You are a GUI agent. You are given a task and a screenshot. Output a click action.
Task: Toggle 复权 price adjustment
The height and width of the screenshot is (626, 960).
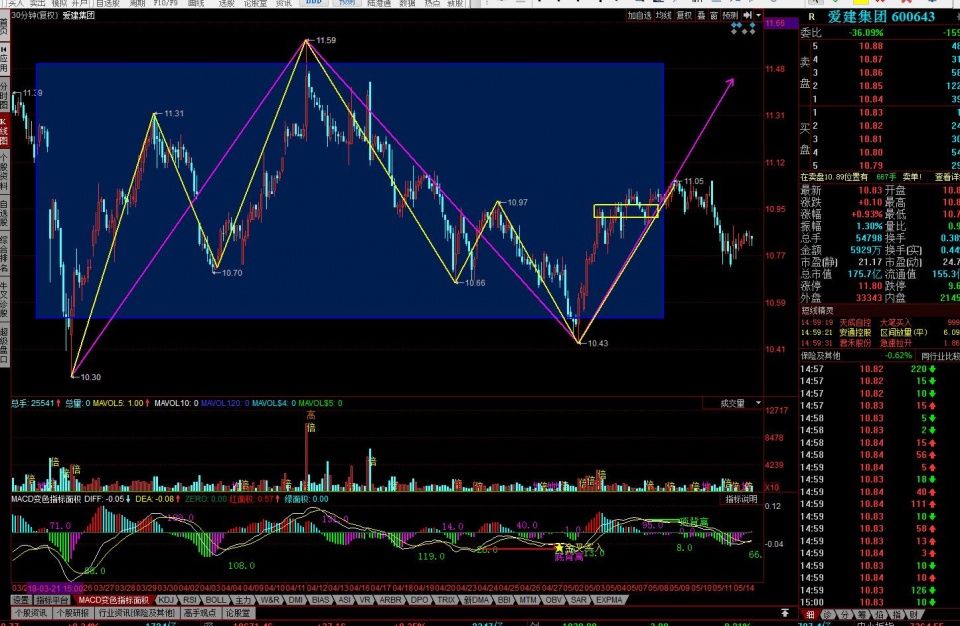[x=684, y=16]
